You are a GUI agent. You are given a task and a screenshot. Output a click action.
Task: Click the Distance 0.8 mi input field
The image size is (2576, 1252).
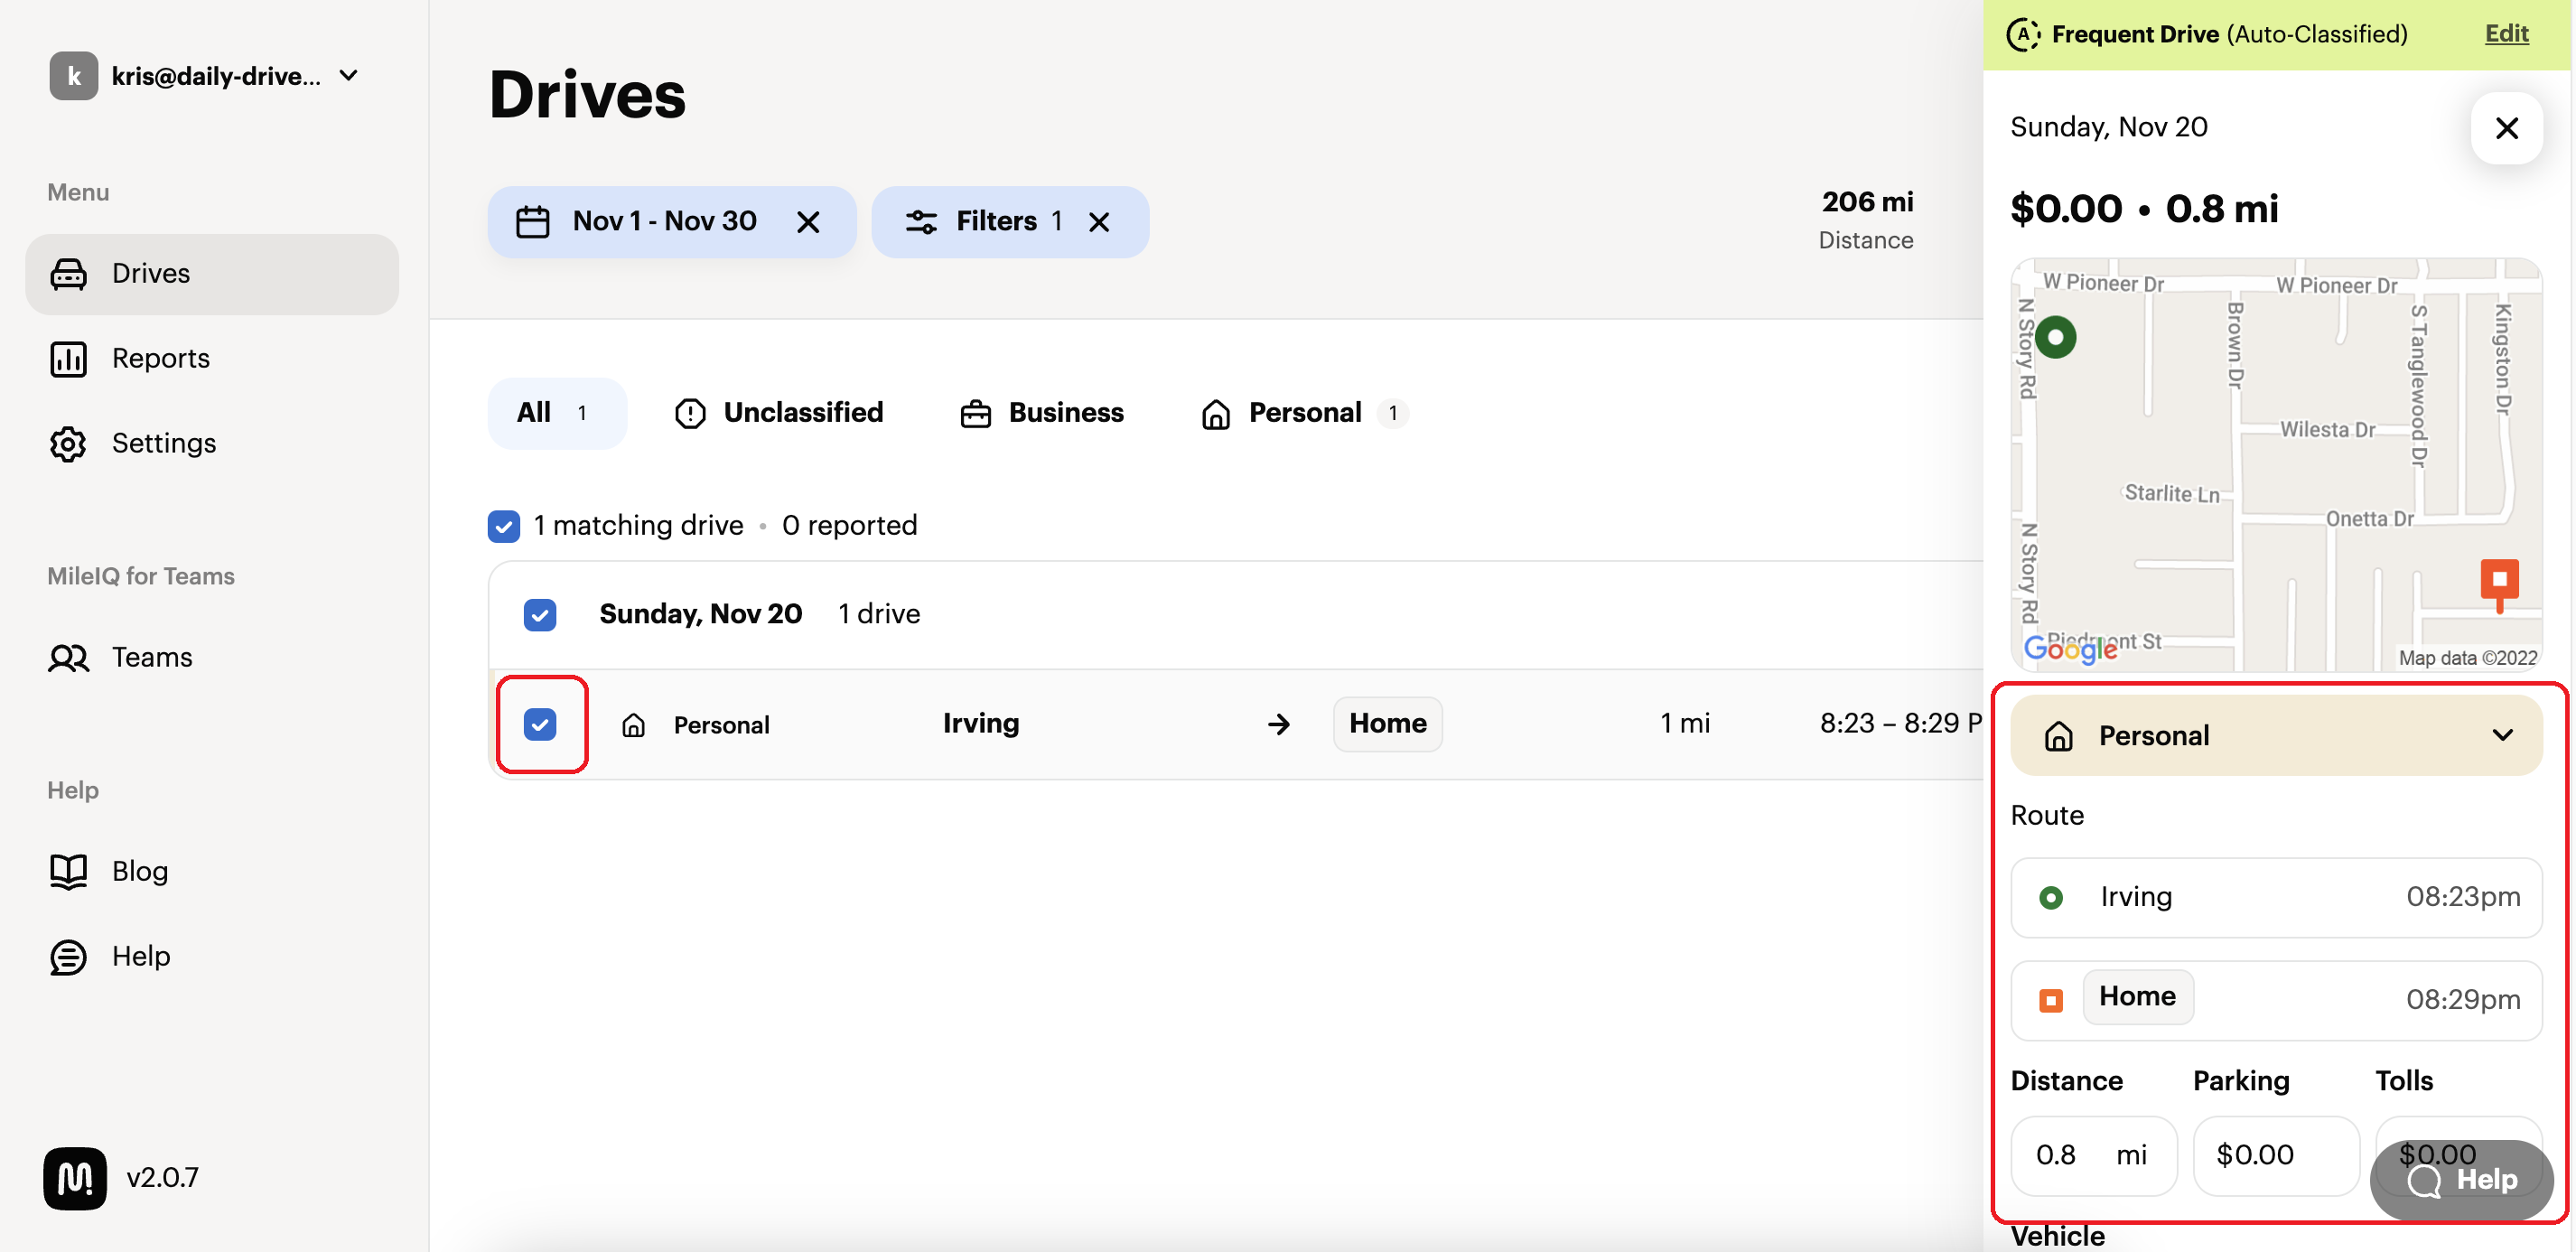2093,1155
